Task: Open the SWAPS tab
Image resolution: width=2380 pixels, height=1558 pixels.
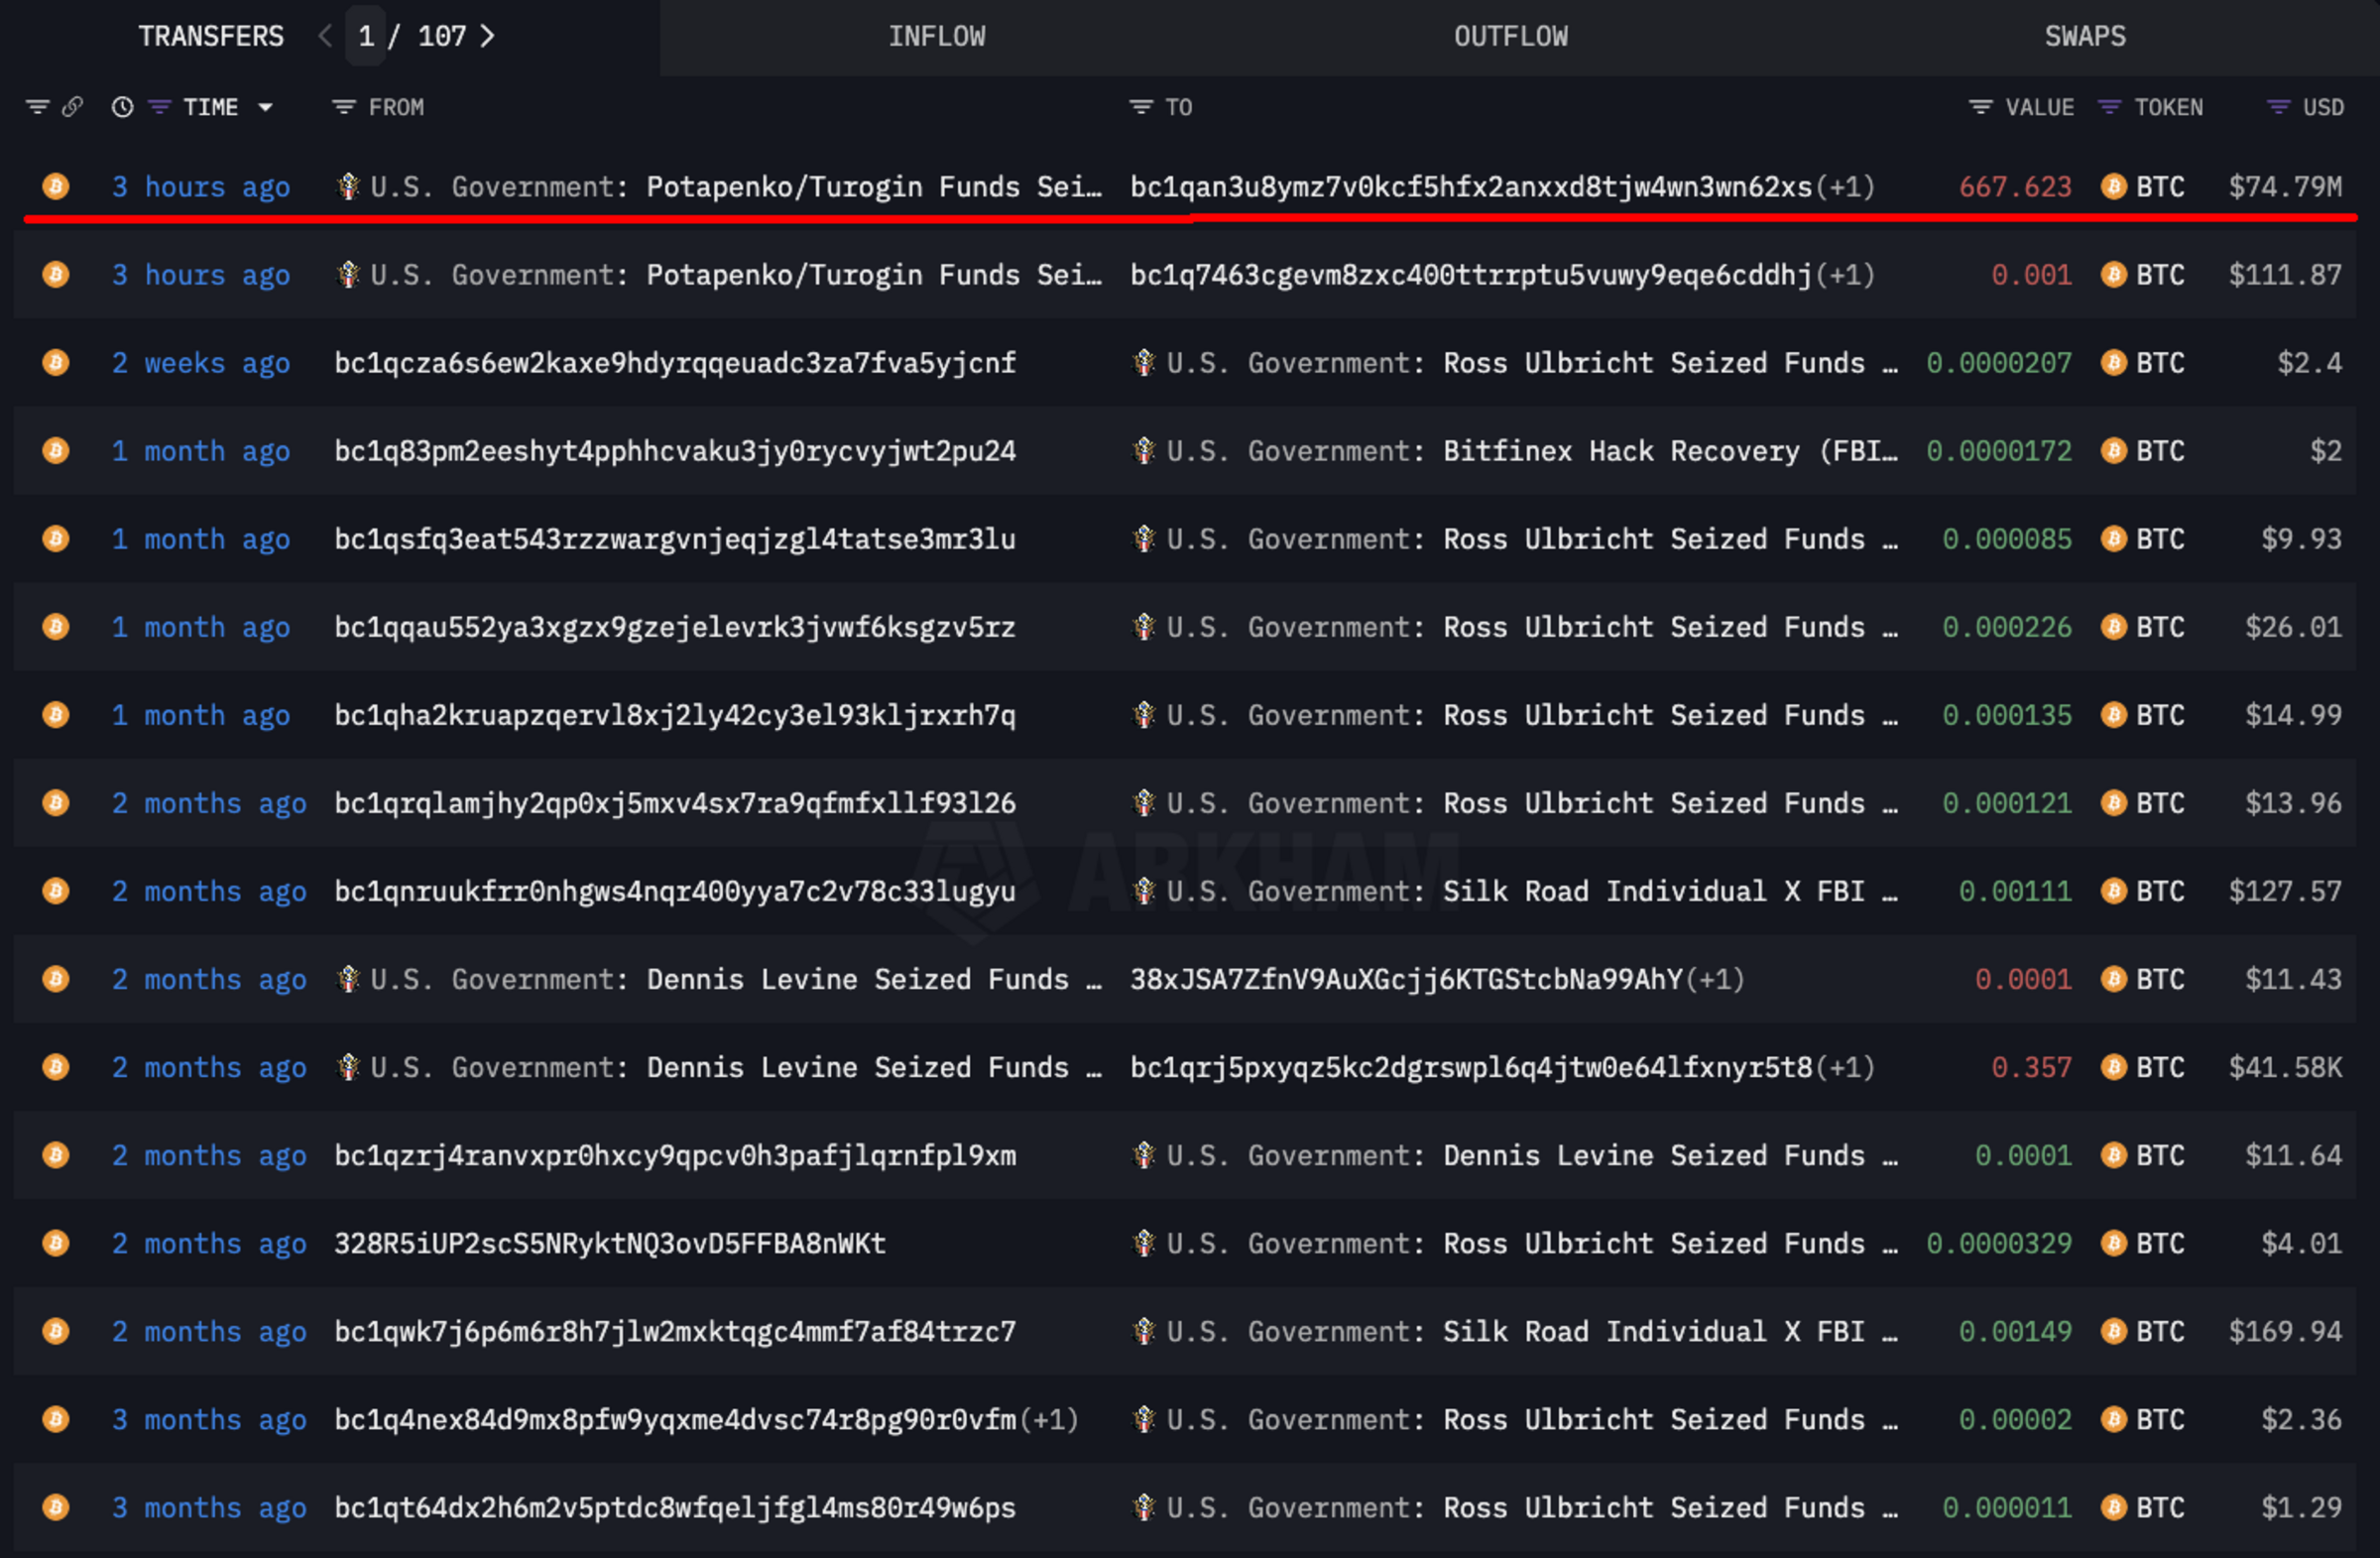Action: pos(2085,36)
